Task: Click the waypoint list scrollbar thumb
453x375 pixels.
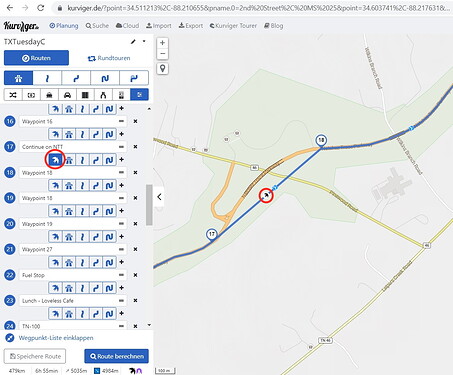Action: 149,205
